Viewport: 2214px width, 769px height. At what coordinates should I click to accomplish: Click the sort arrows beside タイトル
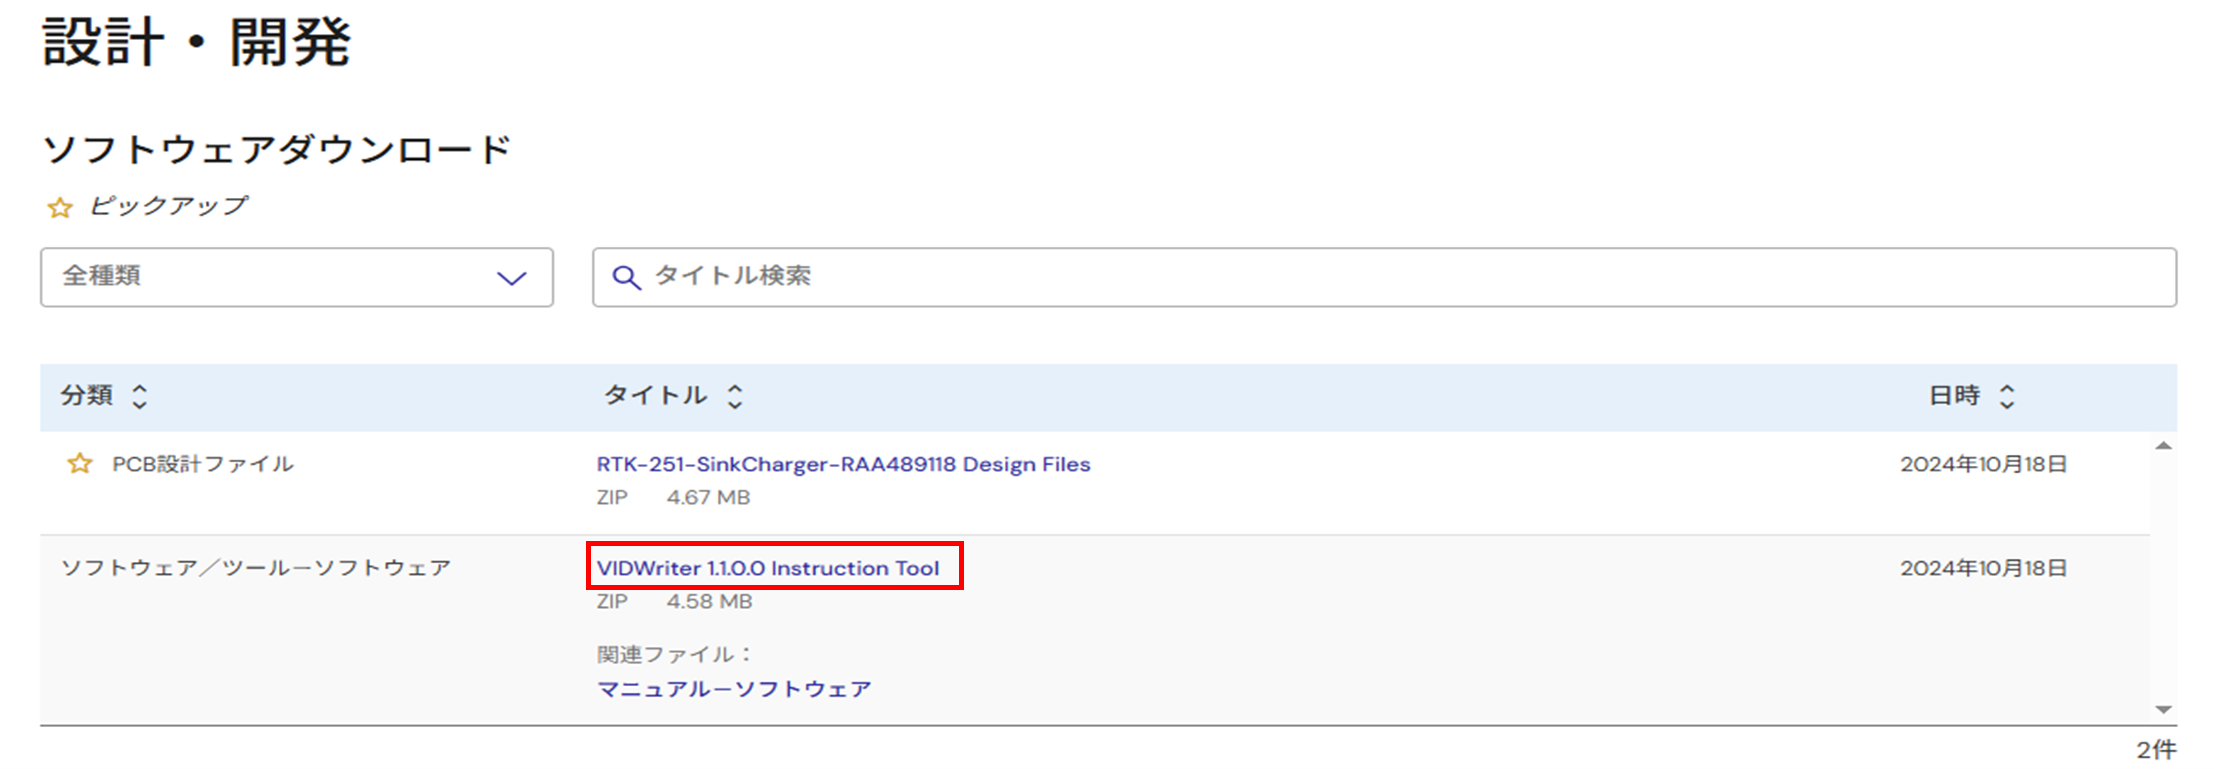735,397
